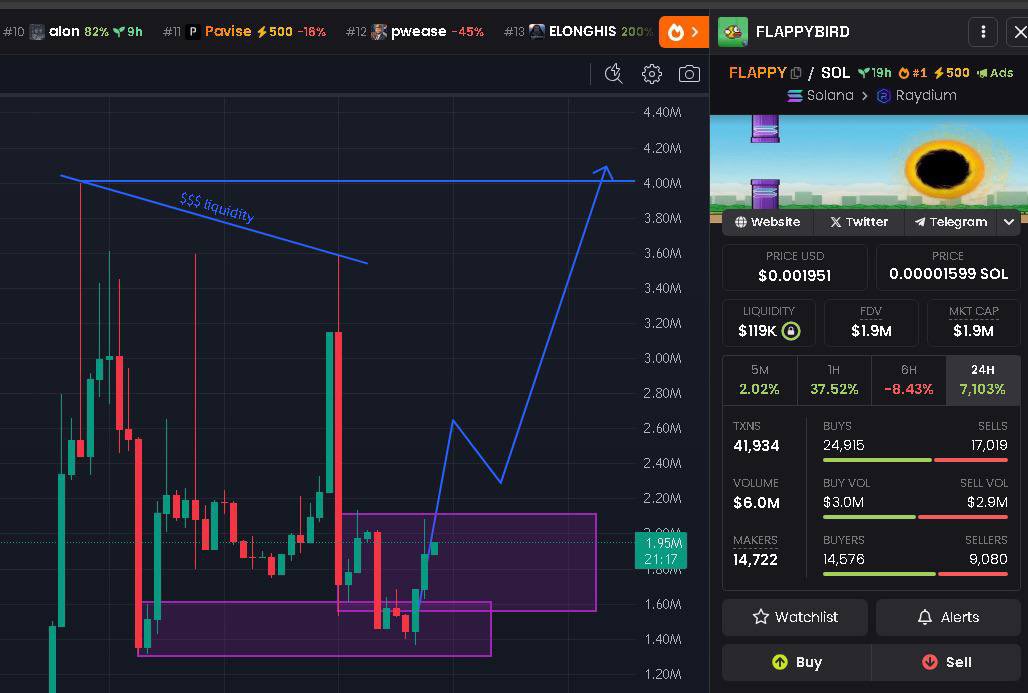The height and width of the screenshot is (693, 1028).
Task: Click the 4.00M price axis label
Action: pos(662,184)
